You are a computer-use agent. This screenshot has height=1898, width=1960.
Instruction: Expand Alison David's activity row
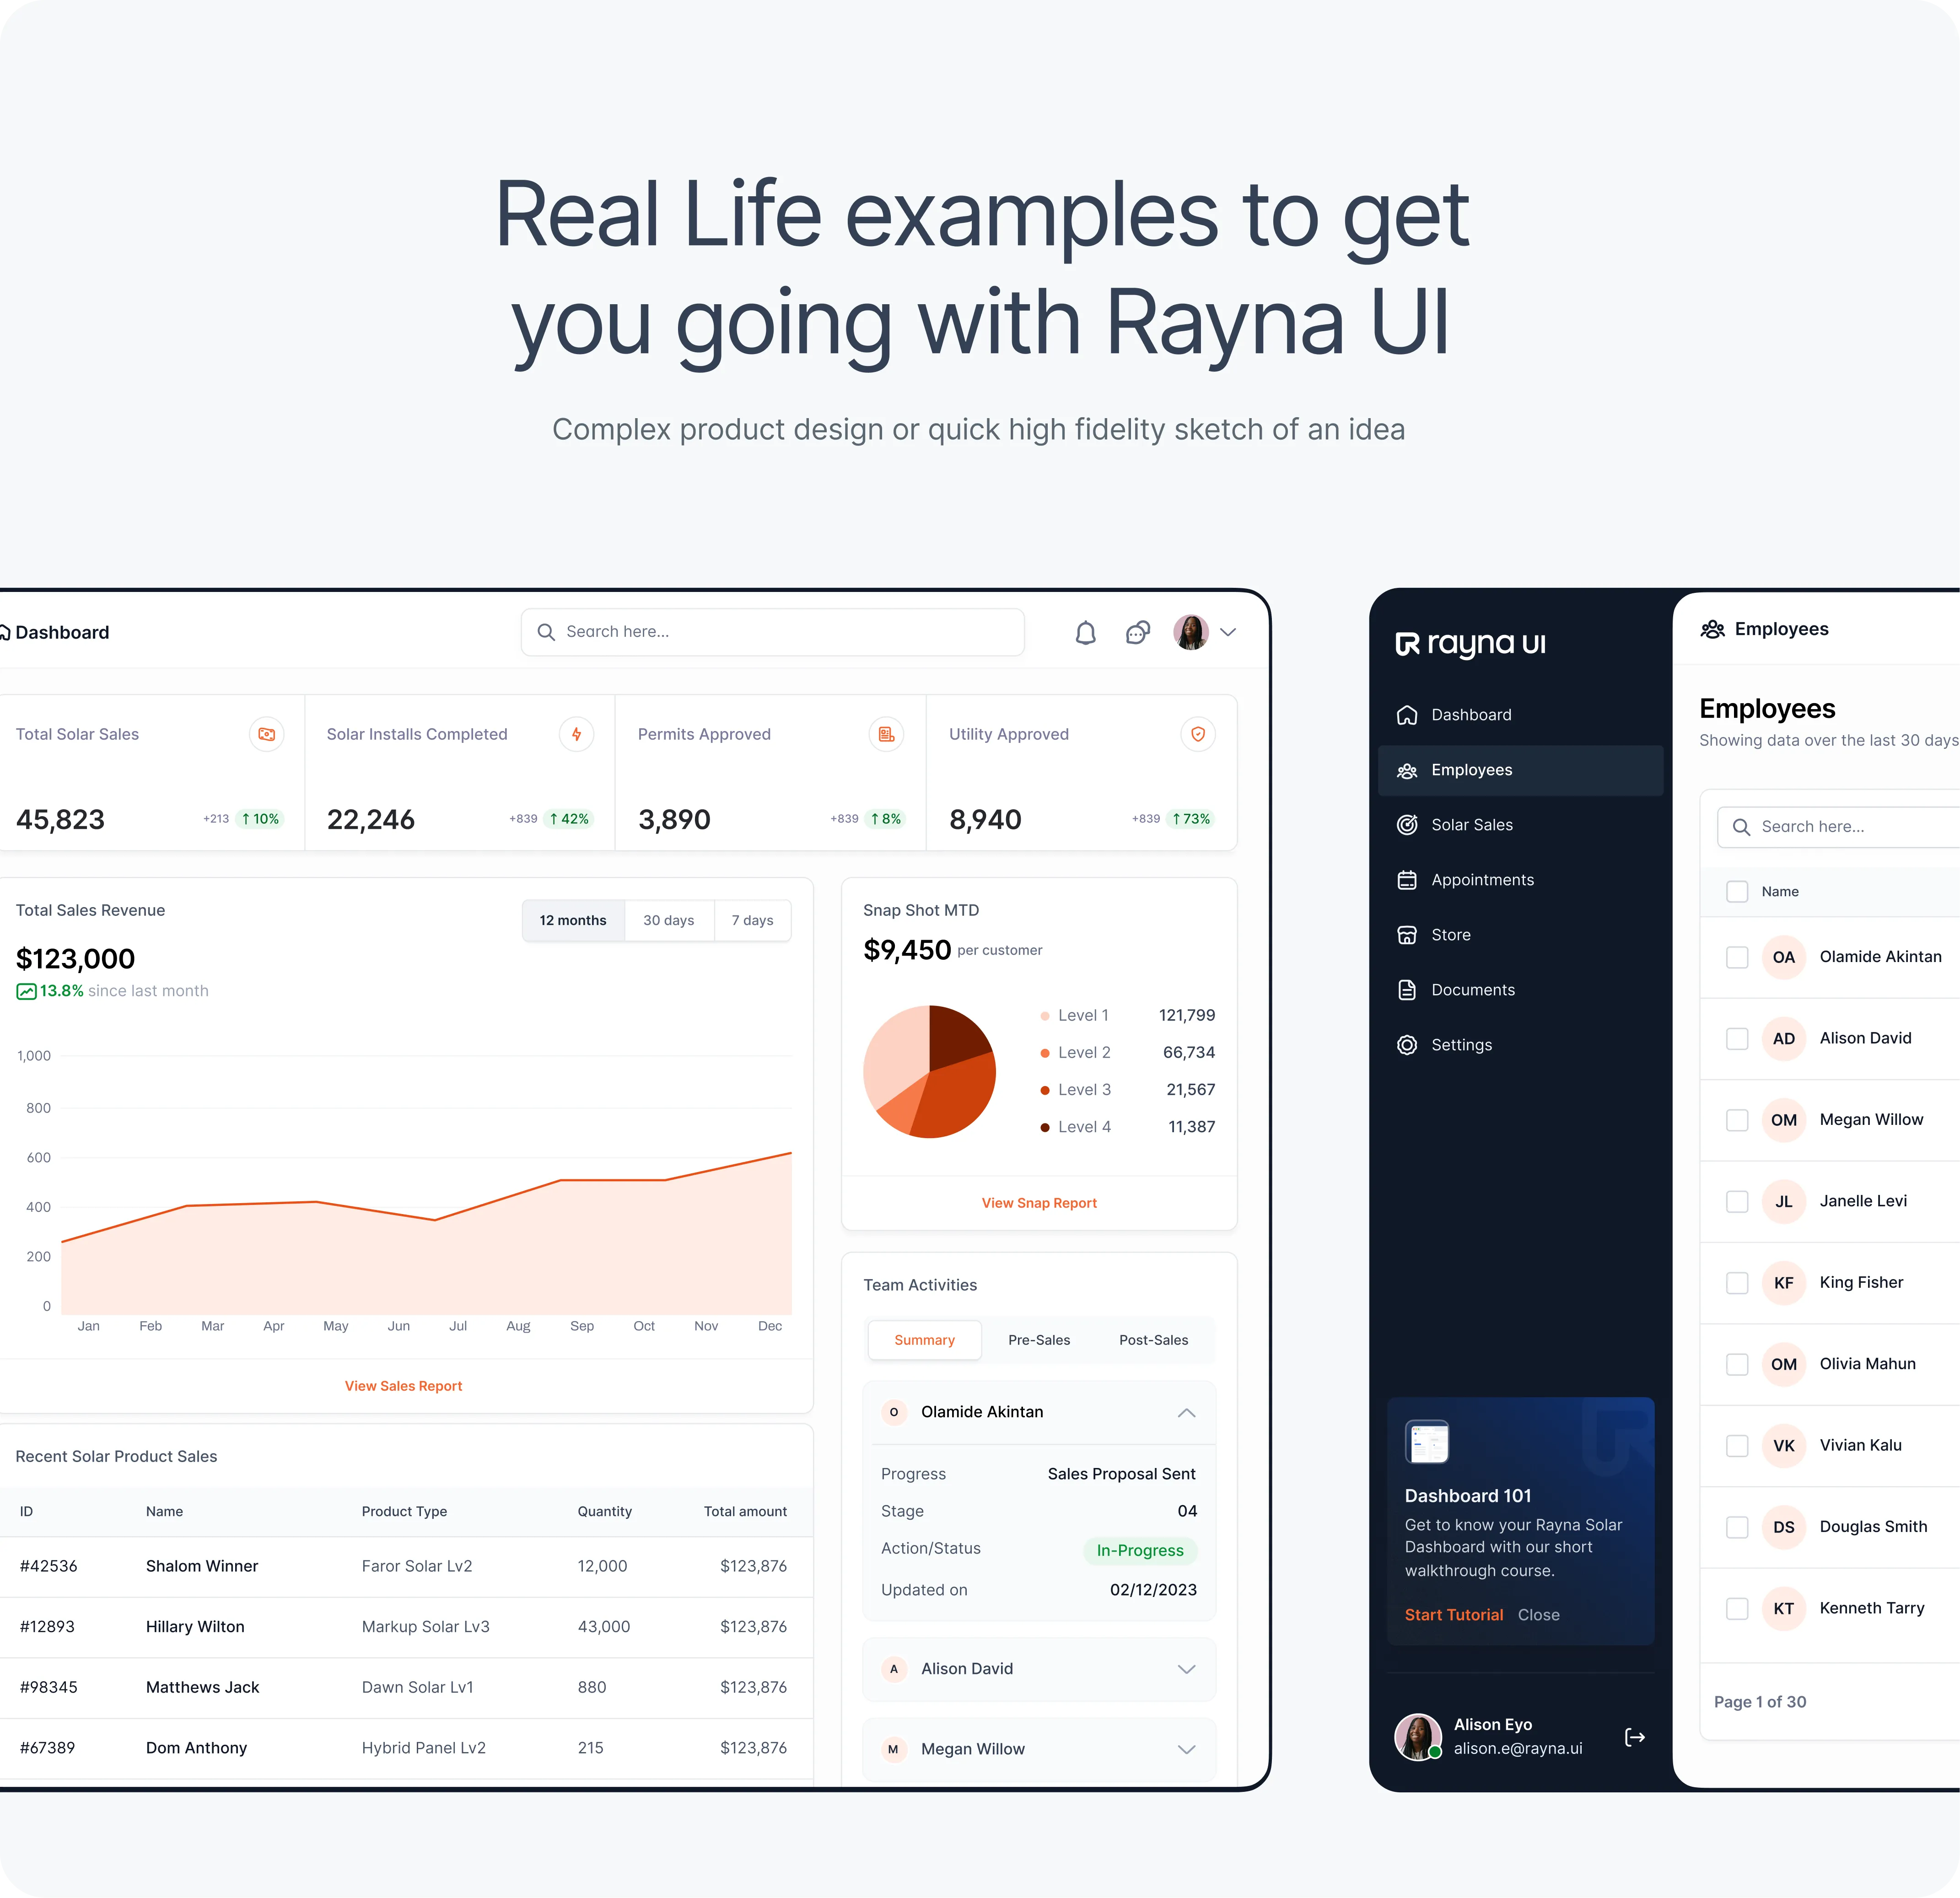[x=1186, y=1669]
